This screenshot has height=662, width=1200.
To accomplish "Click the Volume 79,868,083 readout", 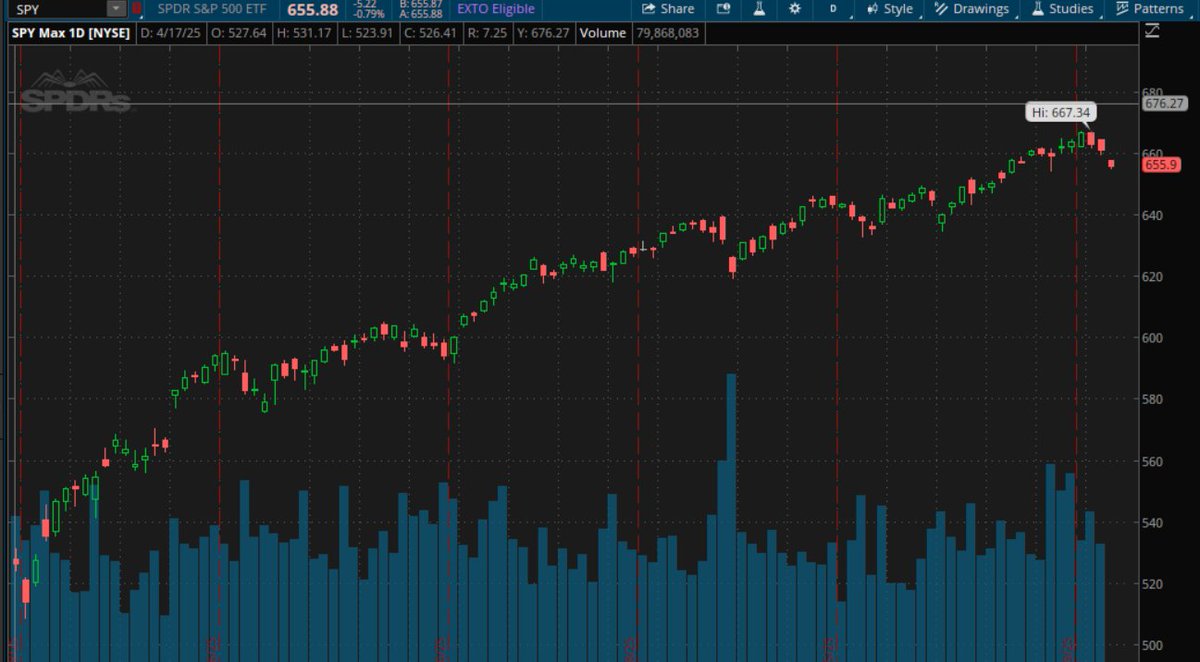I will tap(639, 33).
